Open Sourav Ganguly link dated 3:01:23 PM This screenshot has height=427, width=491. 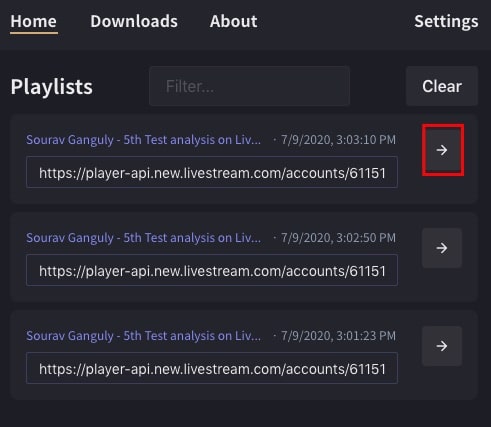tap(144, 336)
